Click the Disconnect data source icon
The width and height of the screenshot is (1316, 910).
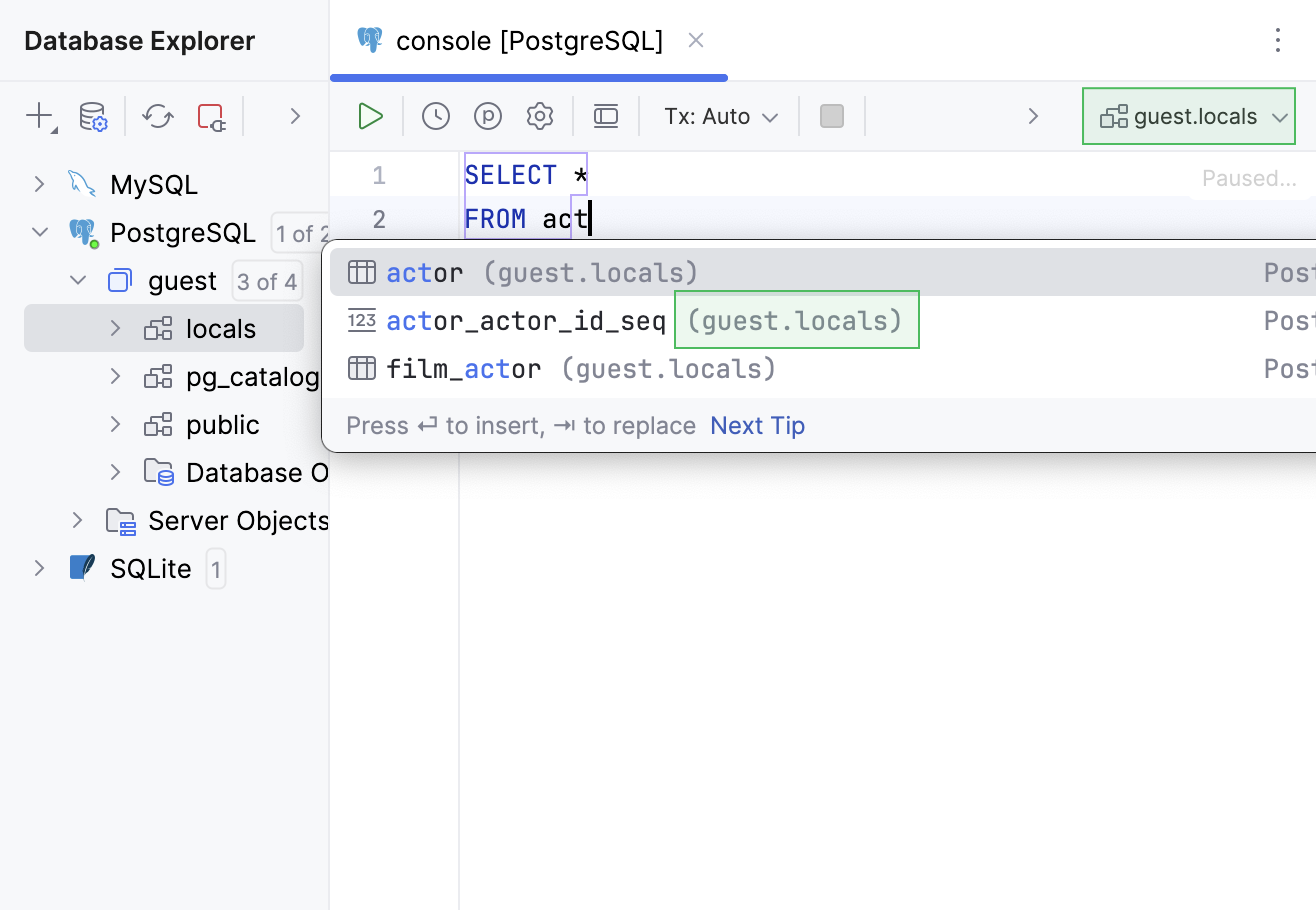[211, 117]
